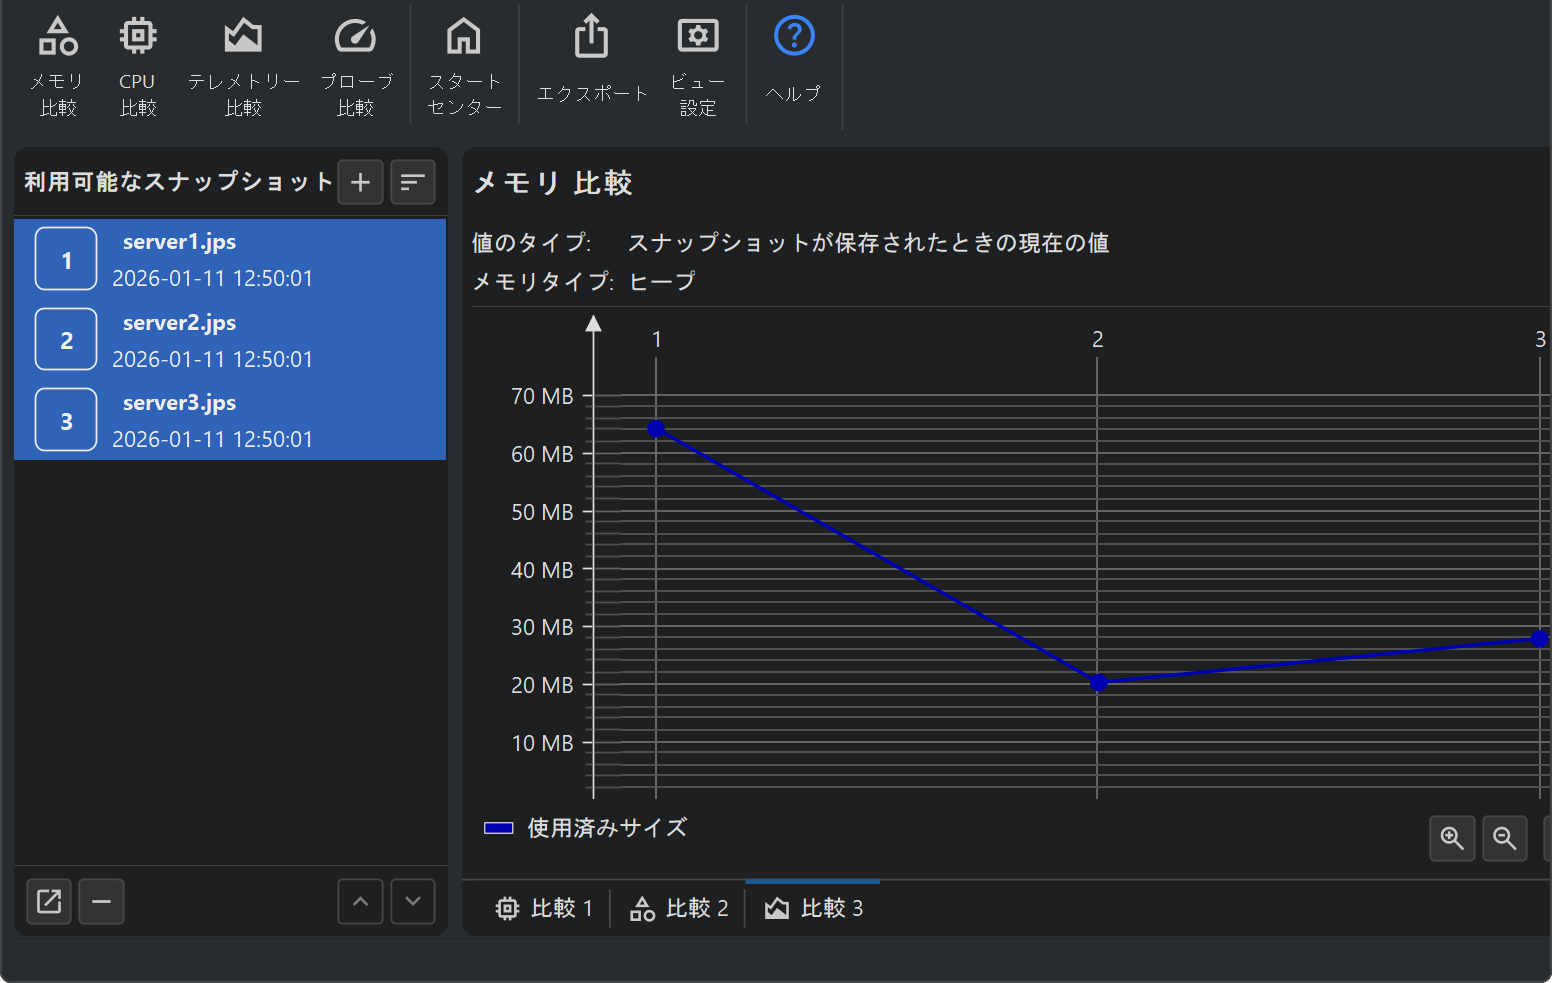Move snapshot up with the chevron
Screen dimensions: 1552x983
pyautogui.click(x=360, y=902)
